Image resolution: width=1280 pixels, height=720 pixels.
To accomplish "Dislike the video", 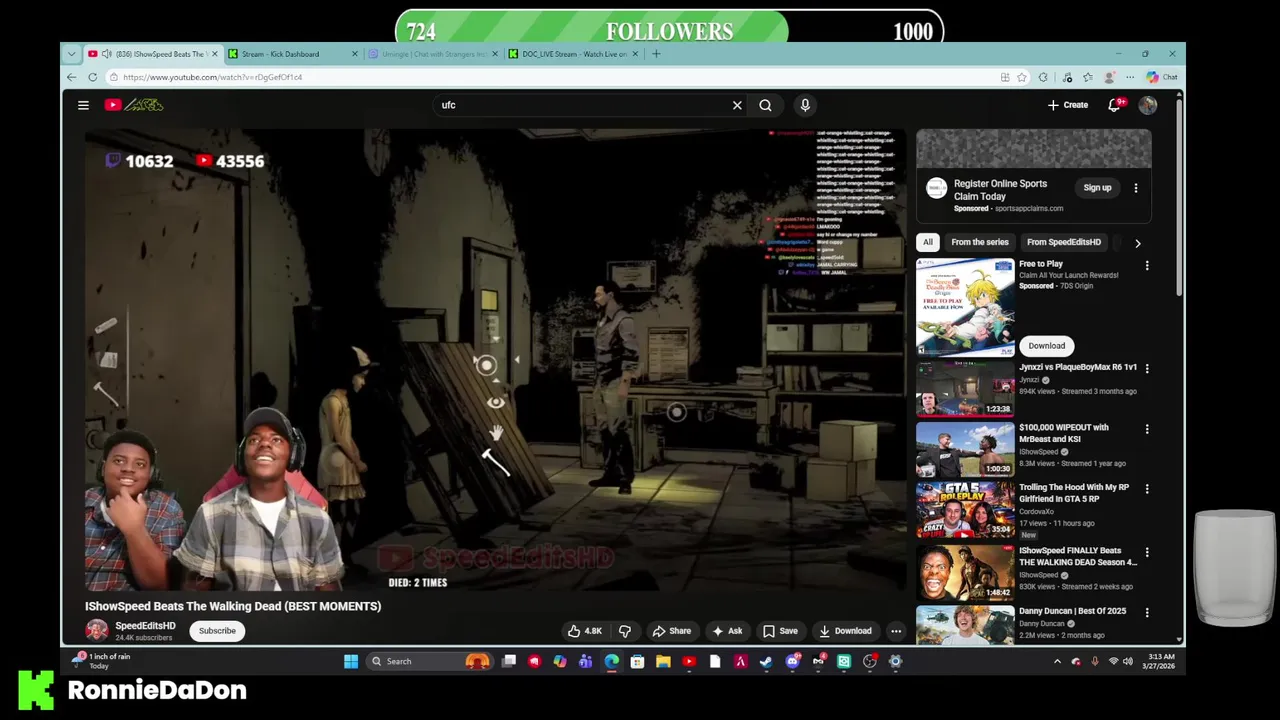I will (x=625, y=631).
